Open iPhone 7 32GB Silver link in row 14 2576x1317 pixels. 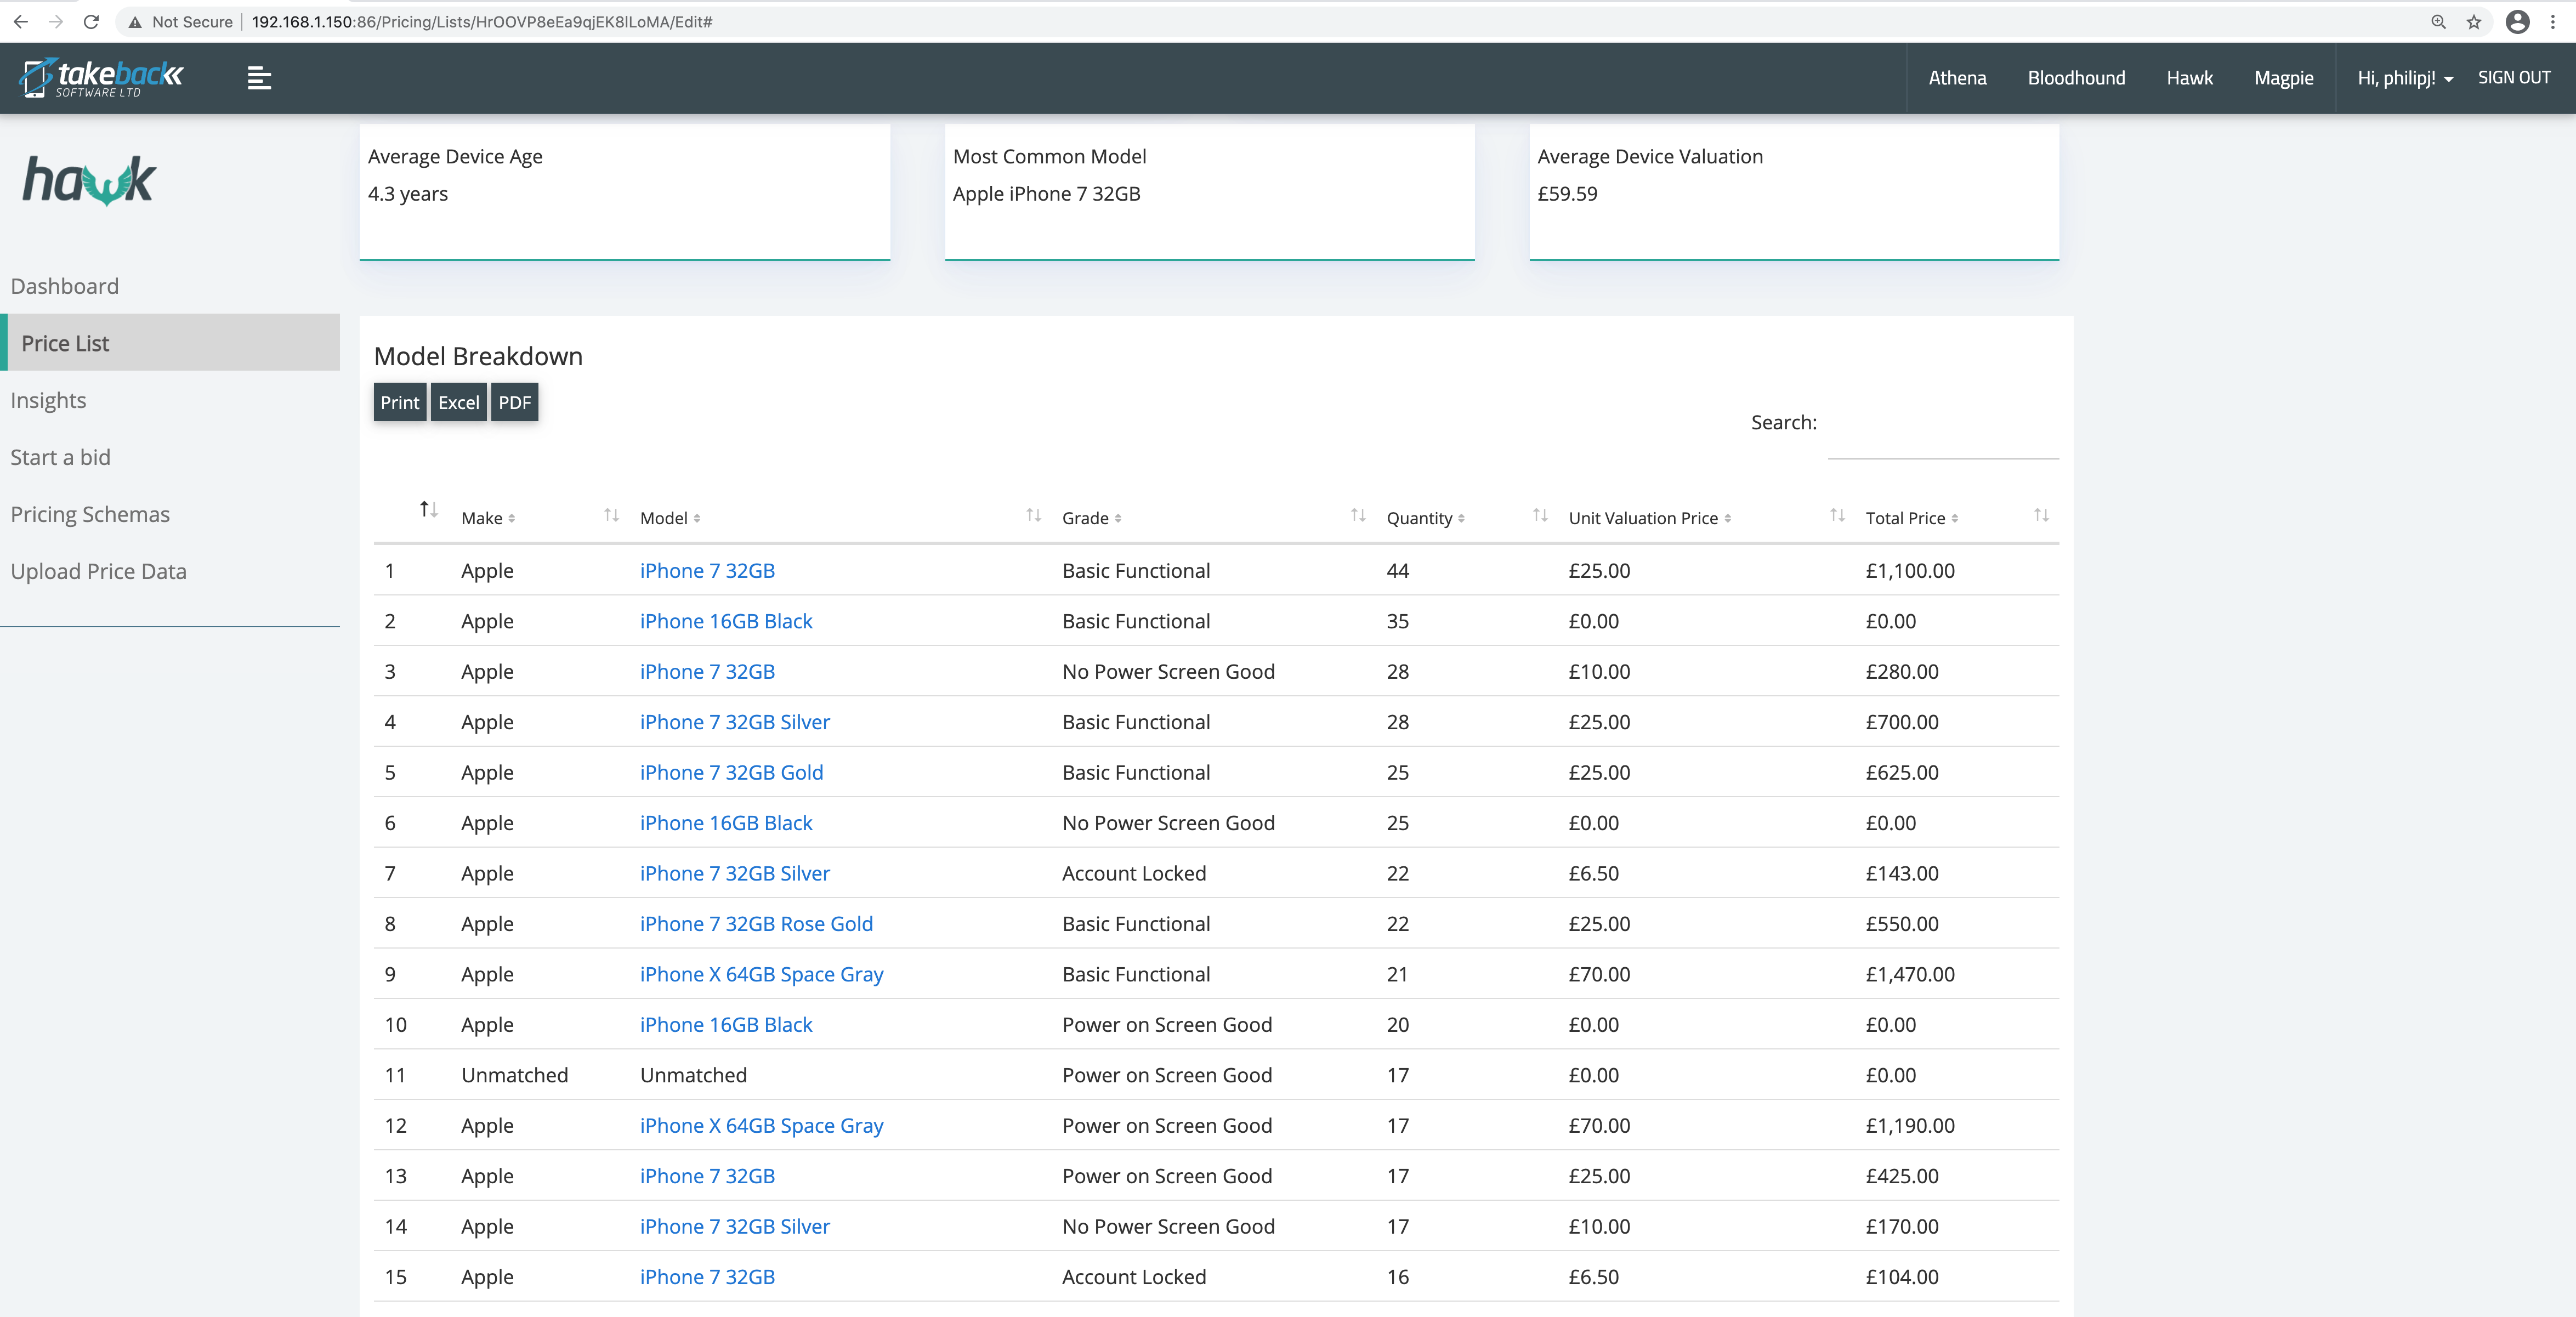(735, 1227)
